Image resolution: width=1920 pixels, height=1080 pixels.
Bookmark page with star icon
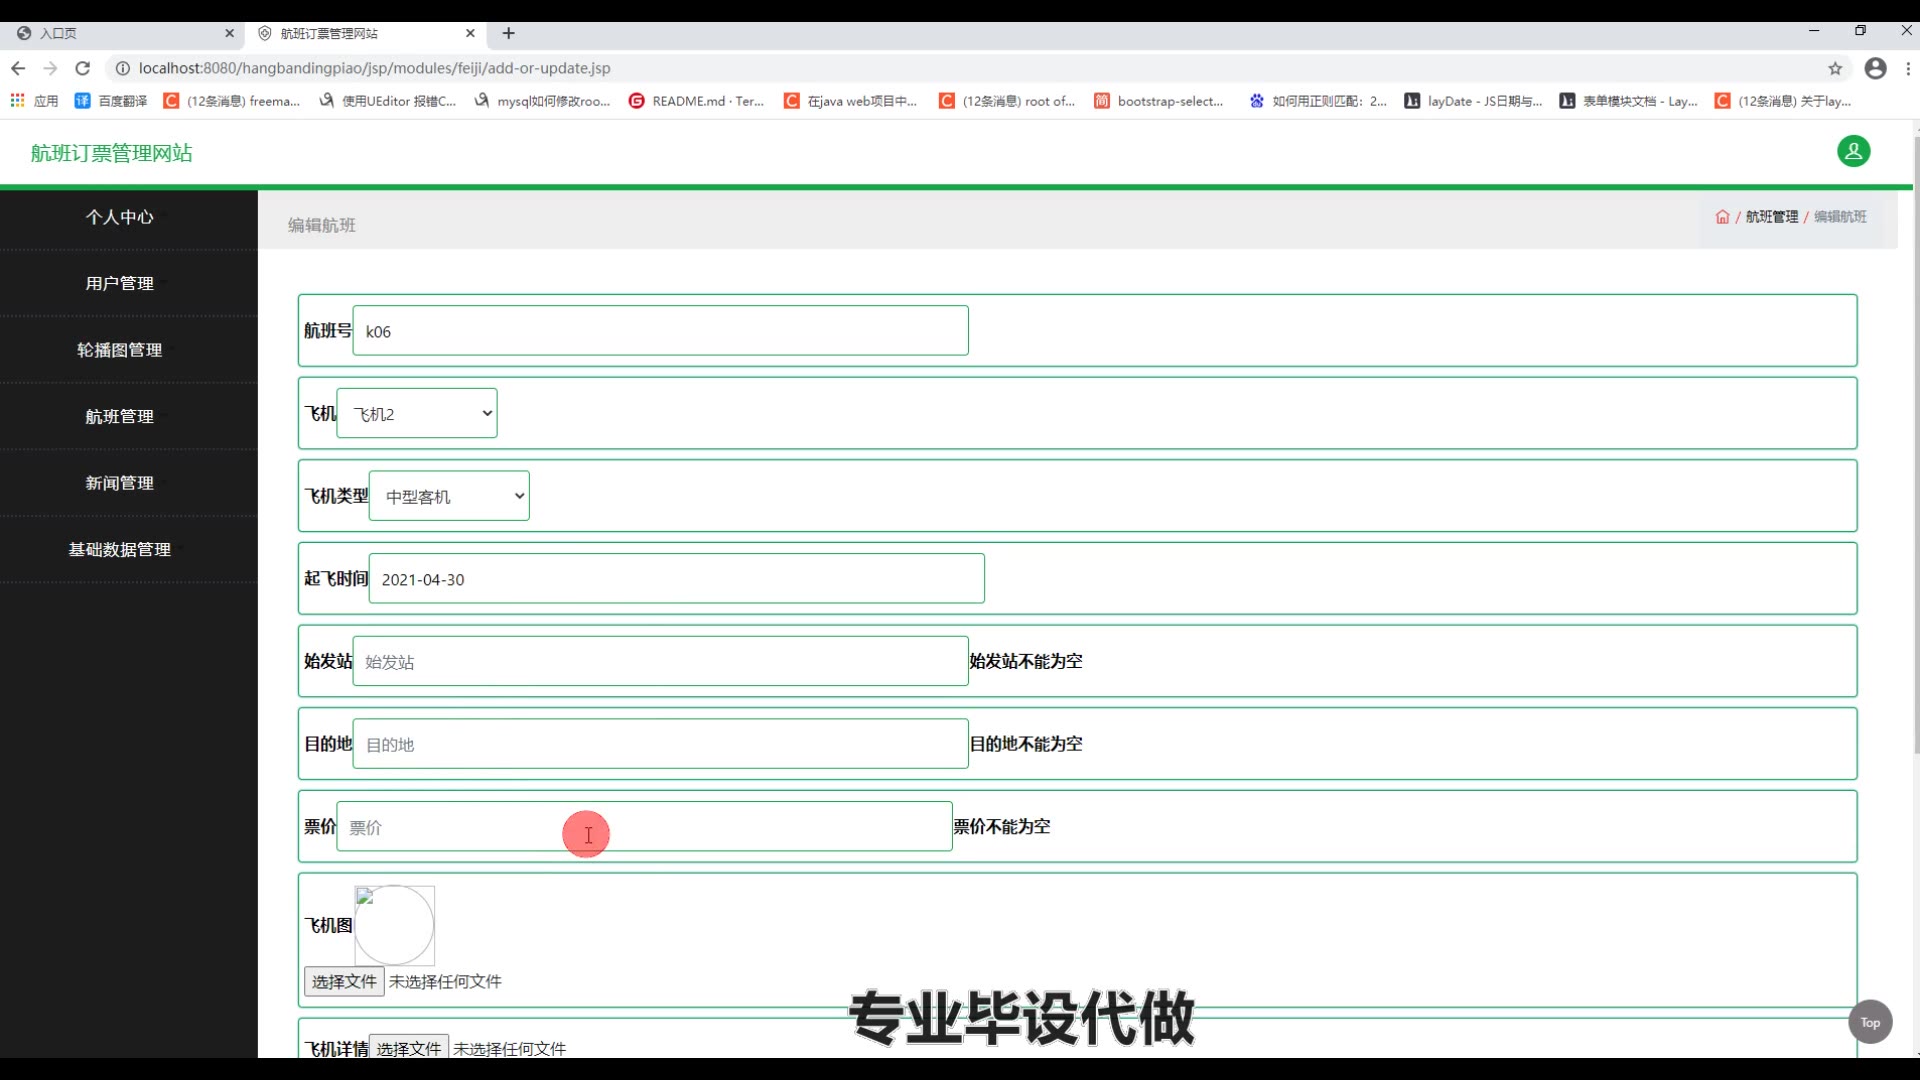click(x=1835, y=68)
